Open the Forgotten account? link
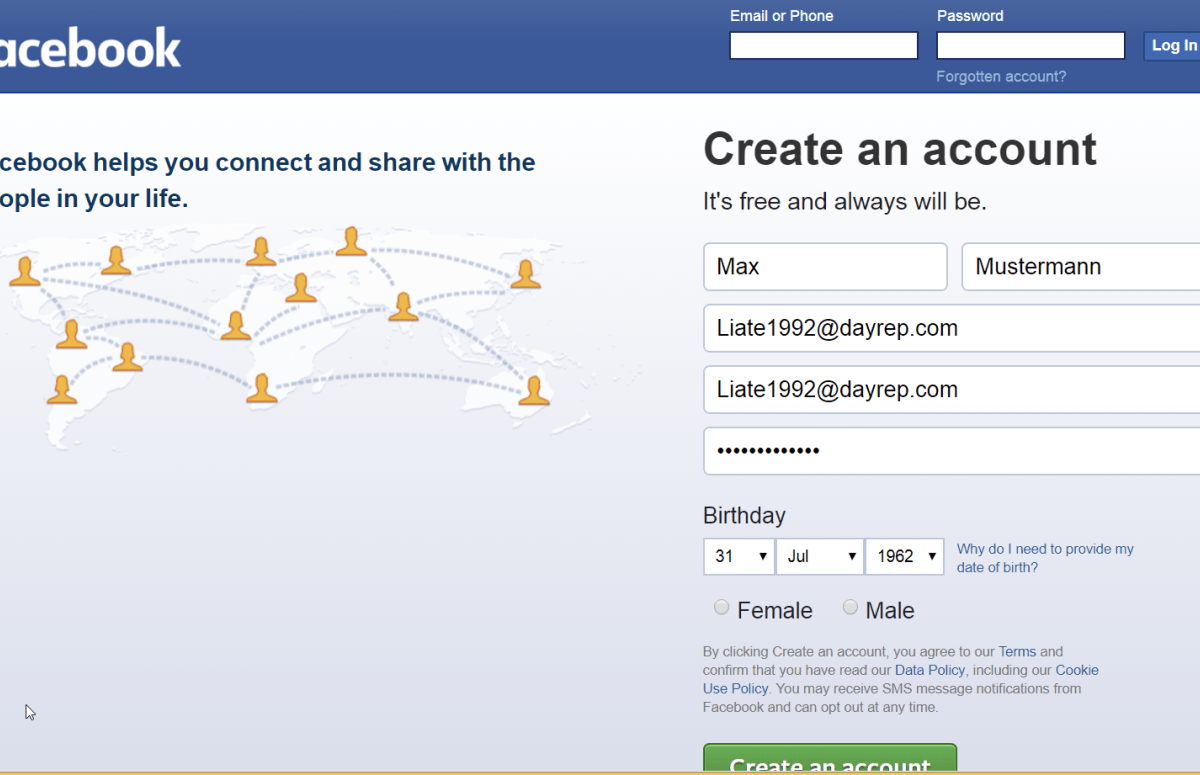1200x775 pixels. [x=1001, y=76]
